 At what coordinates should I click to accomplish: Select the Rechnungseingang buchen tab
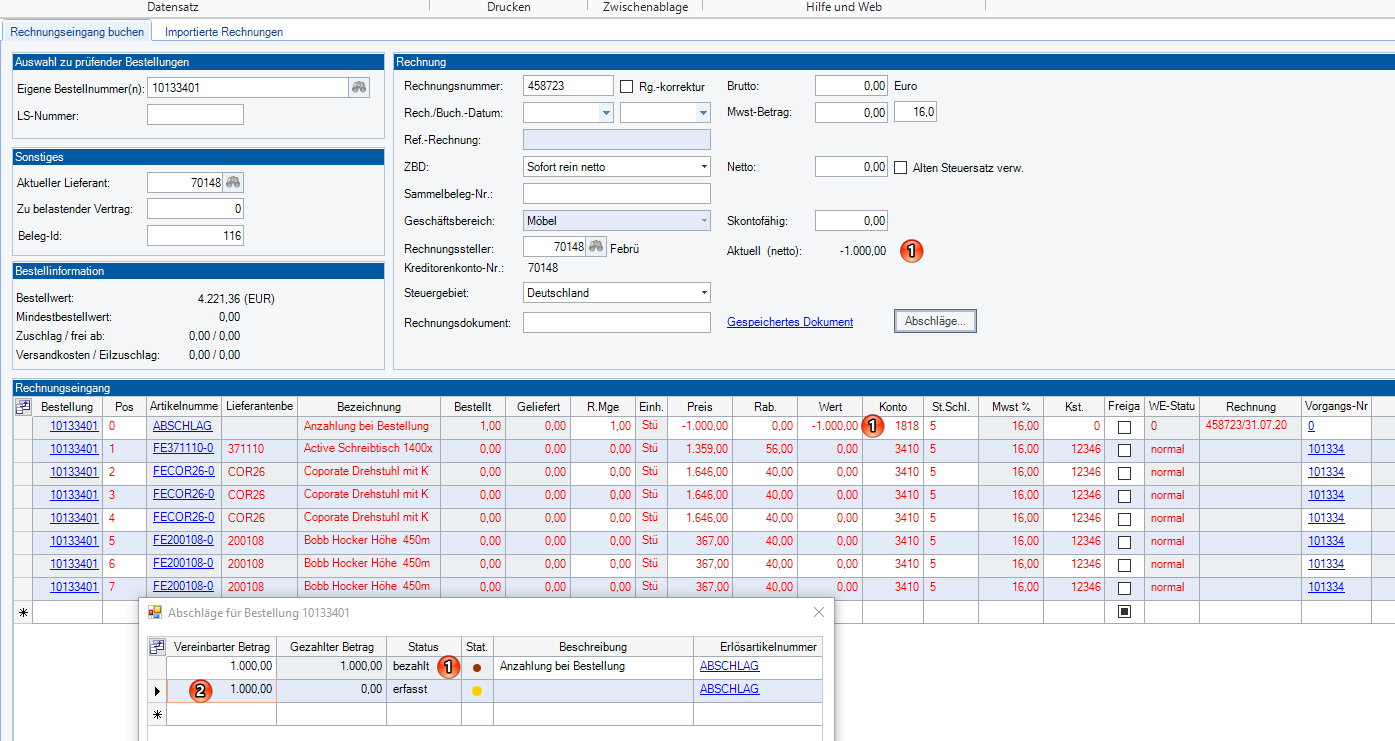[x=77, y=32]
